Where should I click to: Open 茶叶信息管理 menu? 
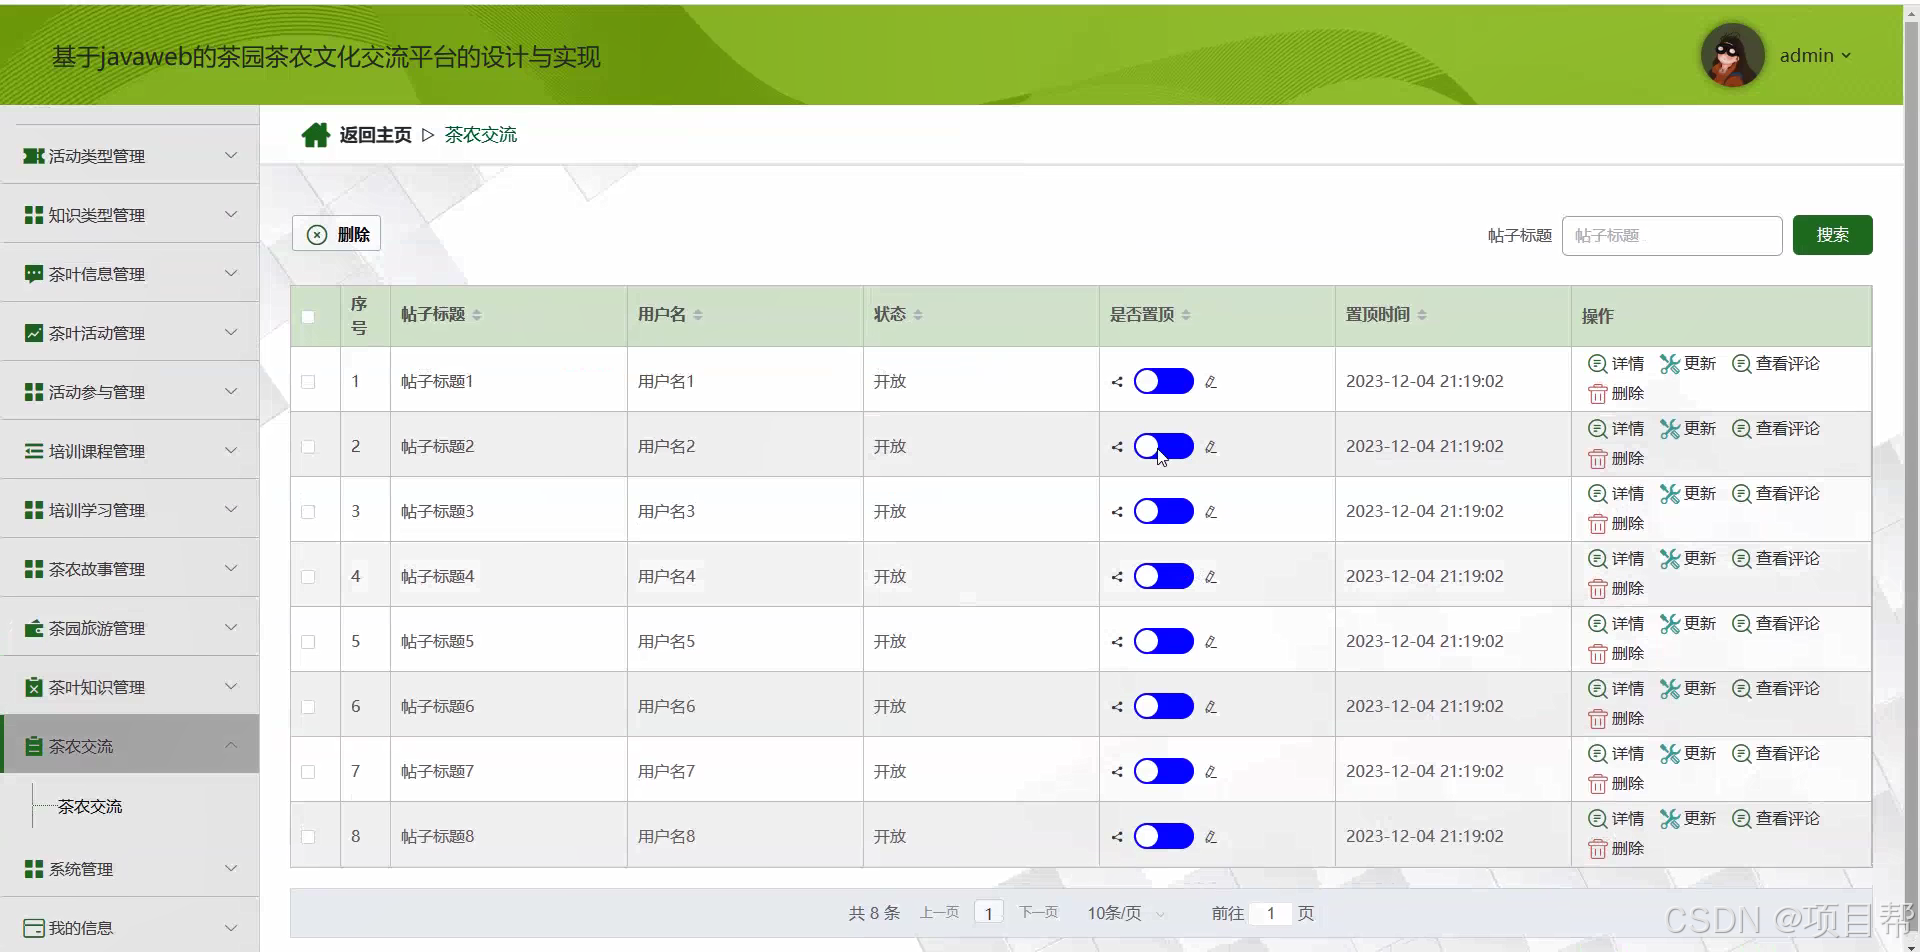(x=130, y=274)
